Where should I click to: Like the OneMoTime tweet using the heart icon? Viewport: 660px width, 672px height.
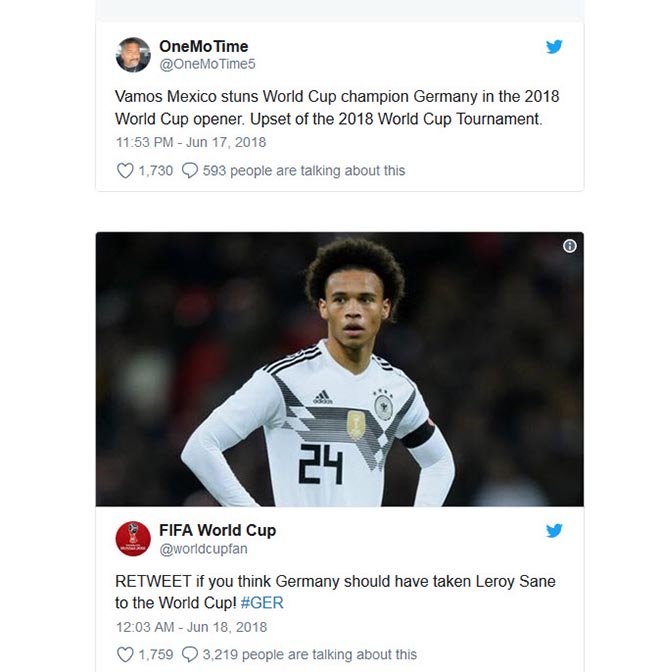pyautogui.click(x=125, y=171)
